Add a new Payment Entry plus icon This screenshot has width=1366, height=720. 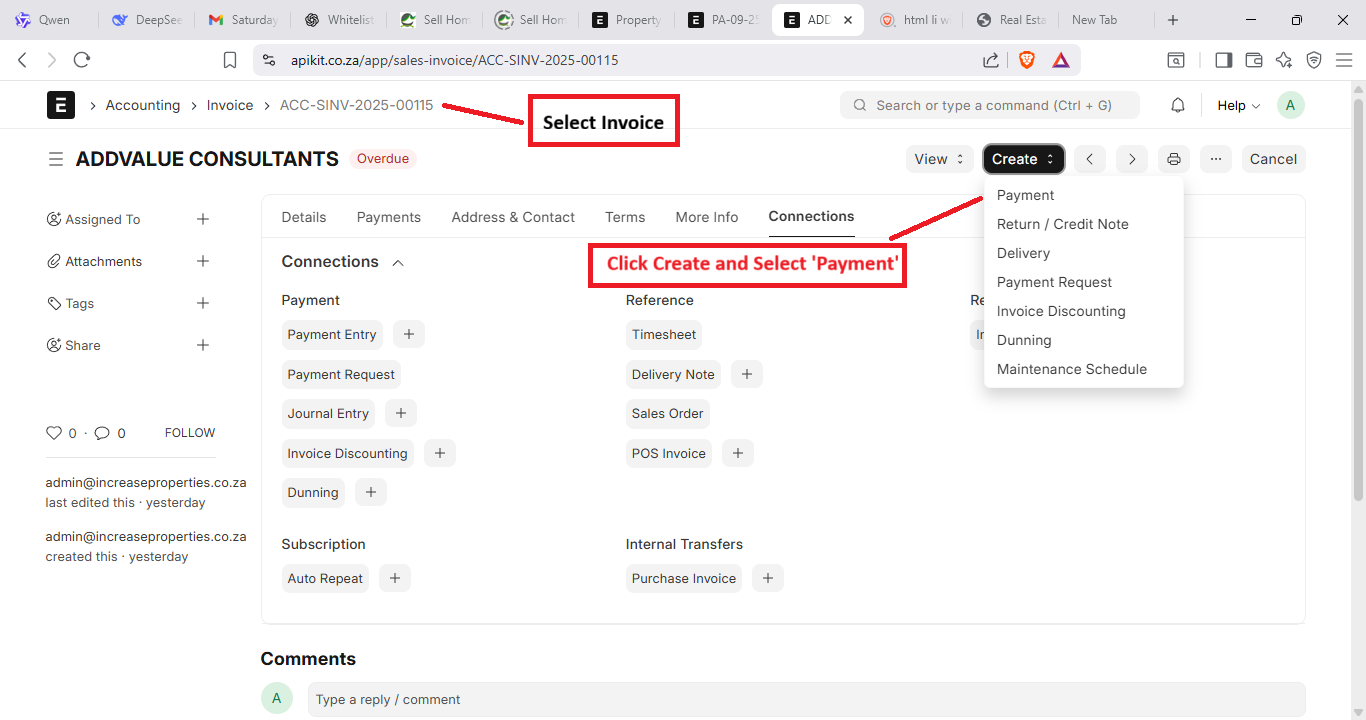click(x=409, y=334)
